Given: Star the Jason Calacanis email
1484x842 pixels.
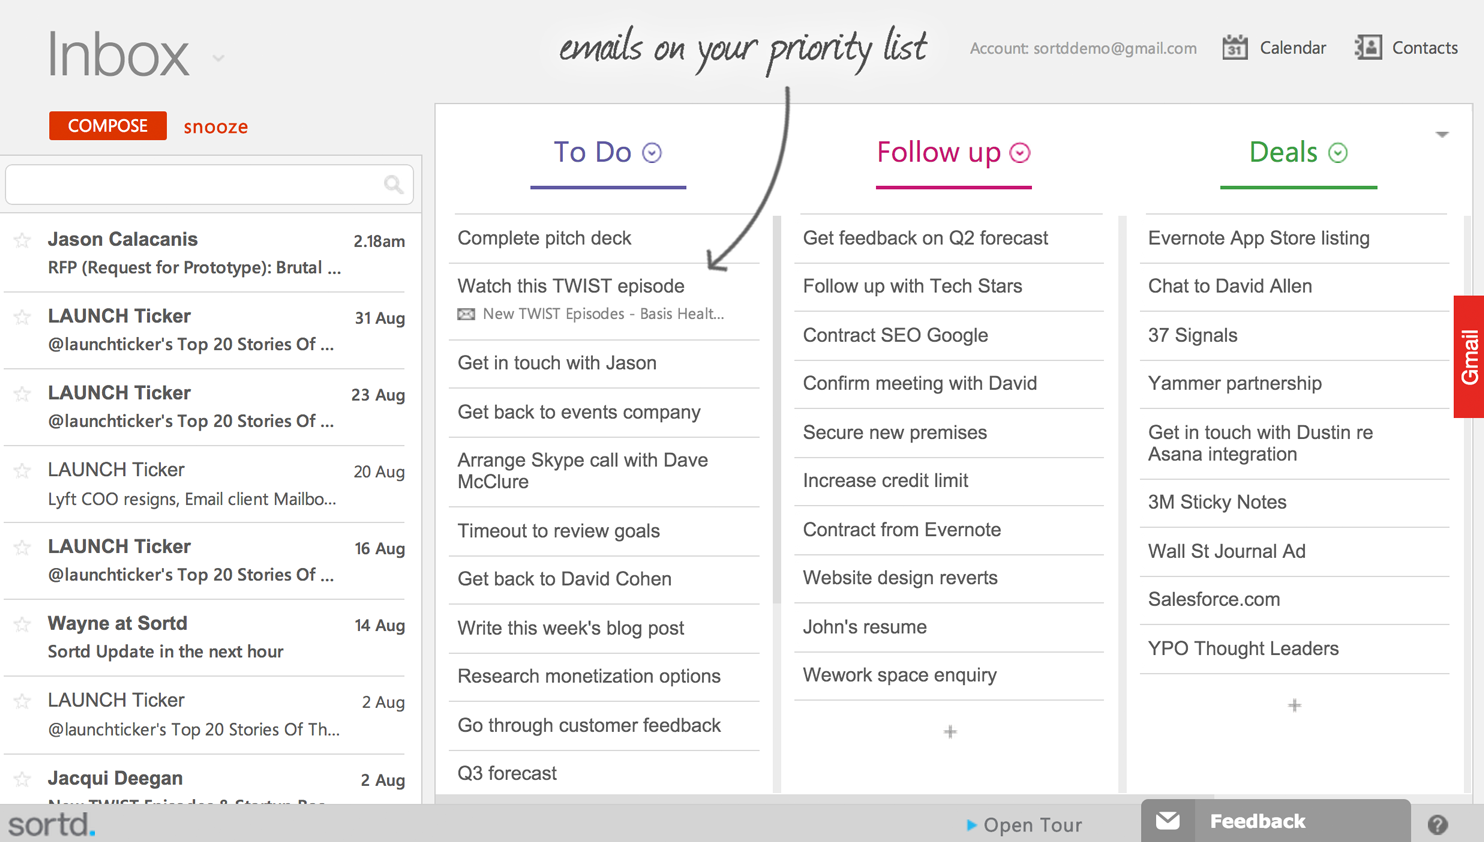Looking at the screenshot, I should pos(22,240).
